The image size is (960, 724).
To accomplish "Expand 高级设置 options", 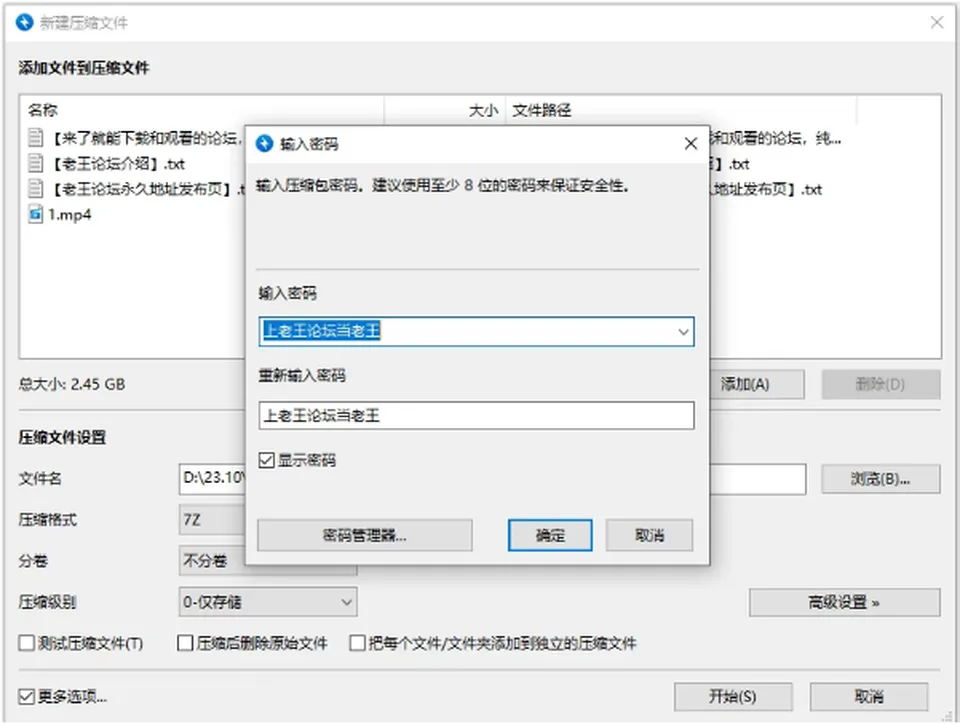I will coord(844,603).
